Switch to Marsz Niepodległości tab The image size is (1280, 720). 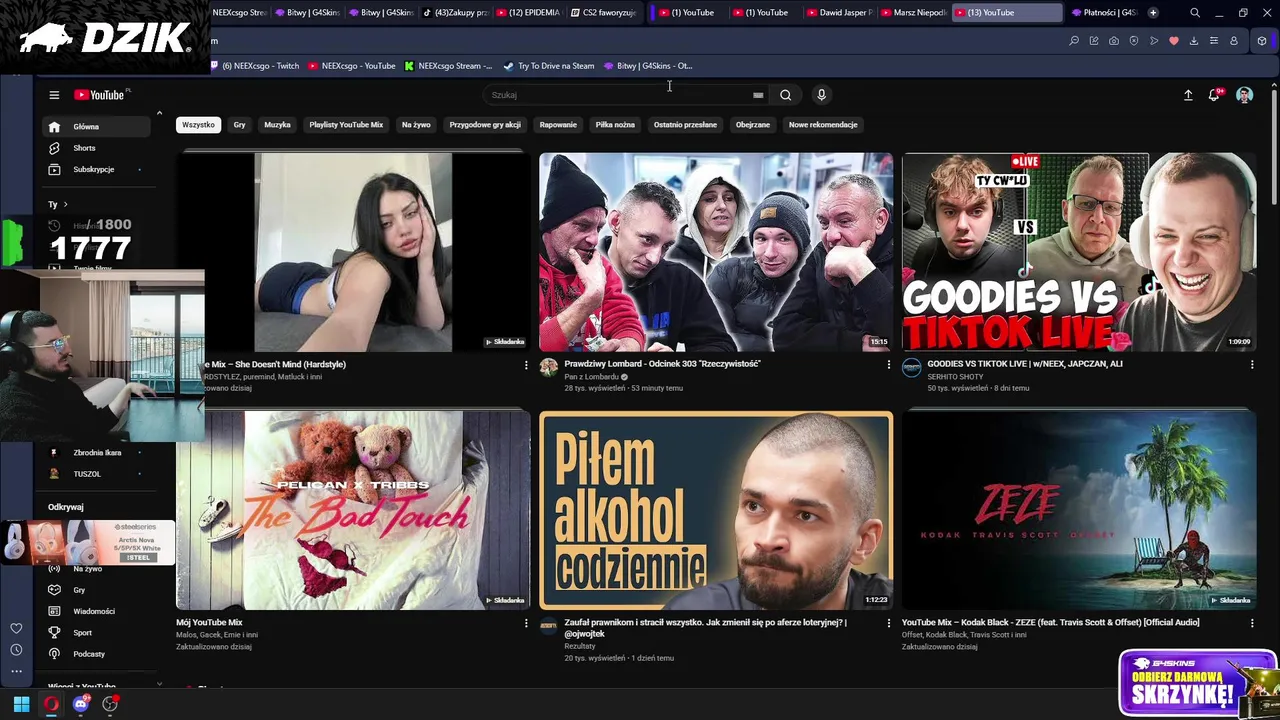(913, 13)
